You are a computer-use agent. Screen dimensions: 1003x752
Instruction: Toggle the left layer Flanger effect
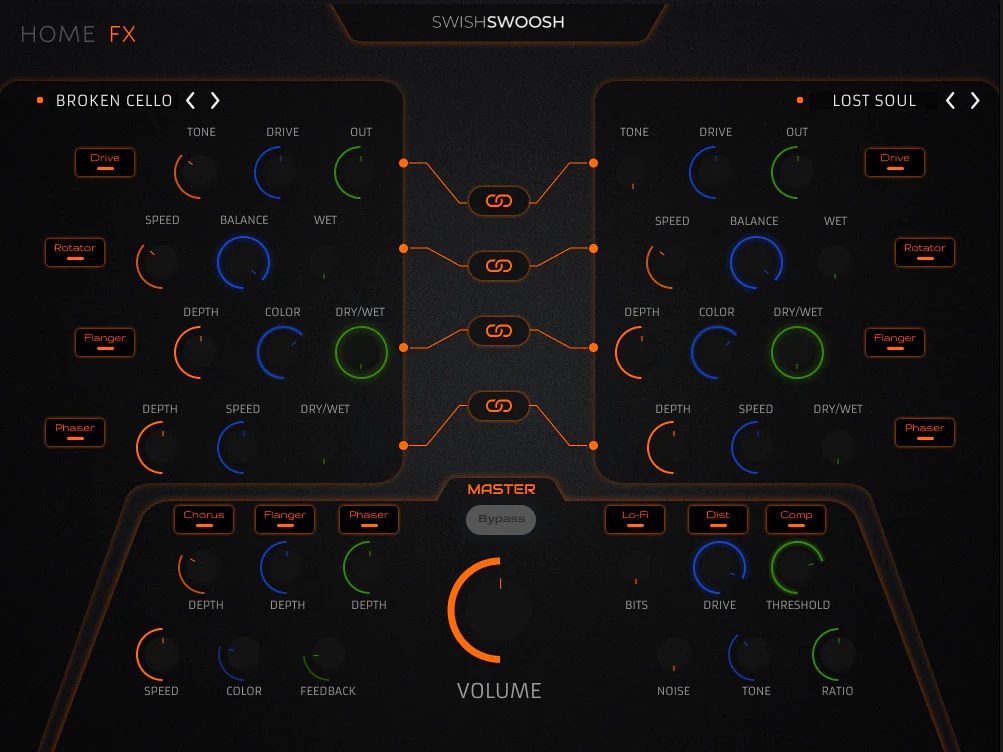[x=105, y=342]
